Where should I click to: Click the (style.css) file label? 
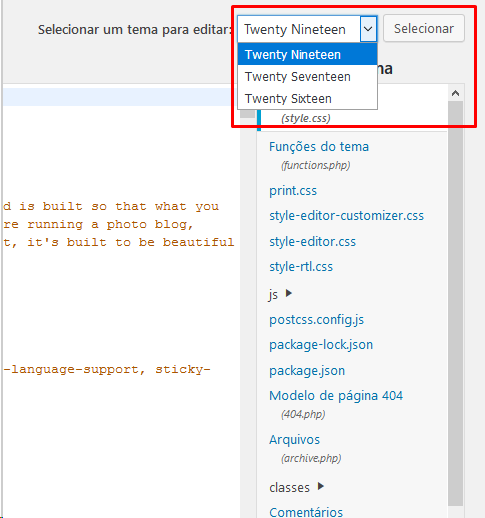click(x=306, y=118)
